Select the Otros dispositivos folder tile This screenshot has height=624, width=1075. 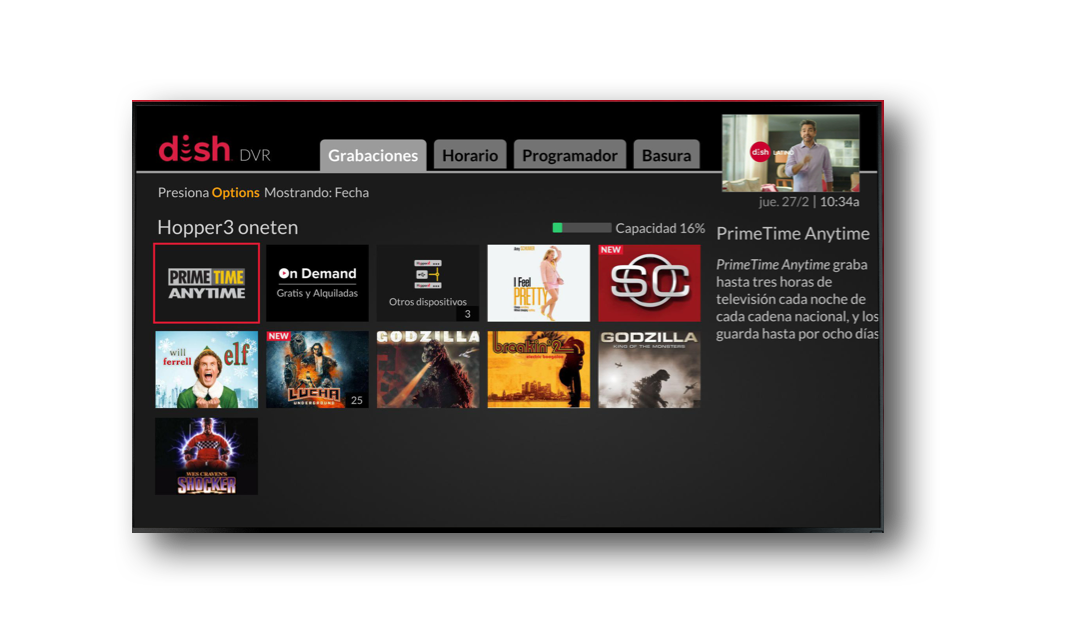(x=428, y=283)
